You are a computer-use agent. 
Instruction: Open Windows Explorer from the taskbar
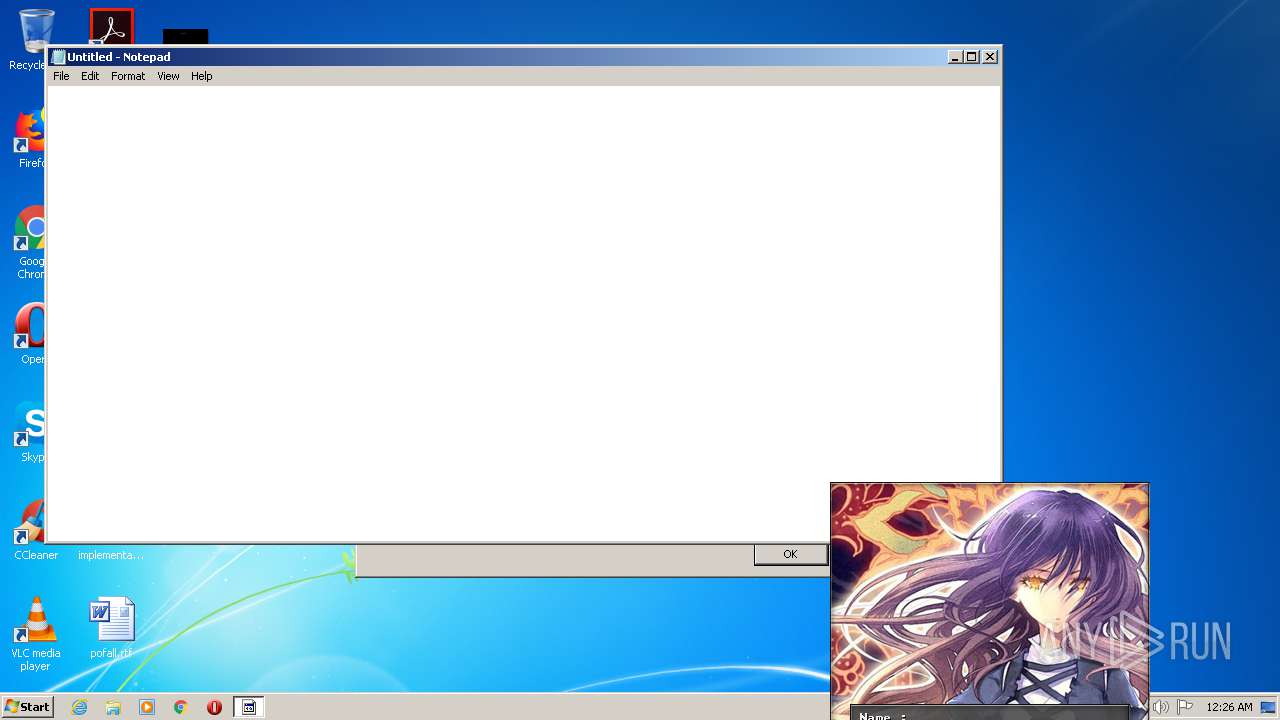113,707
